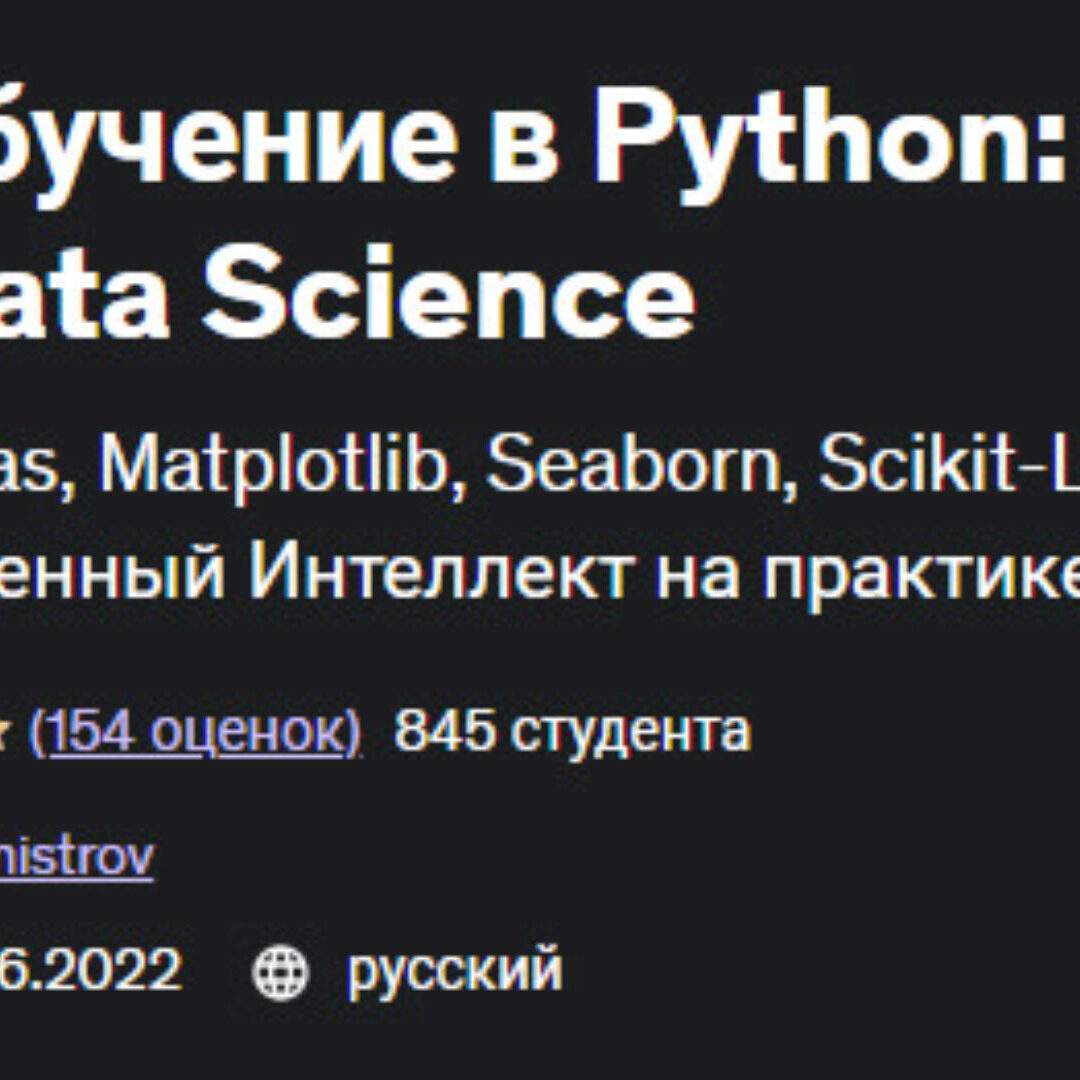
Task: Click the word Matplotlib in the subtitle
Action: [270, 467]
